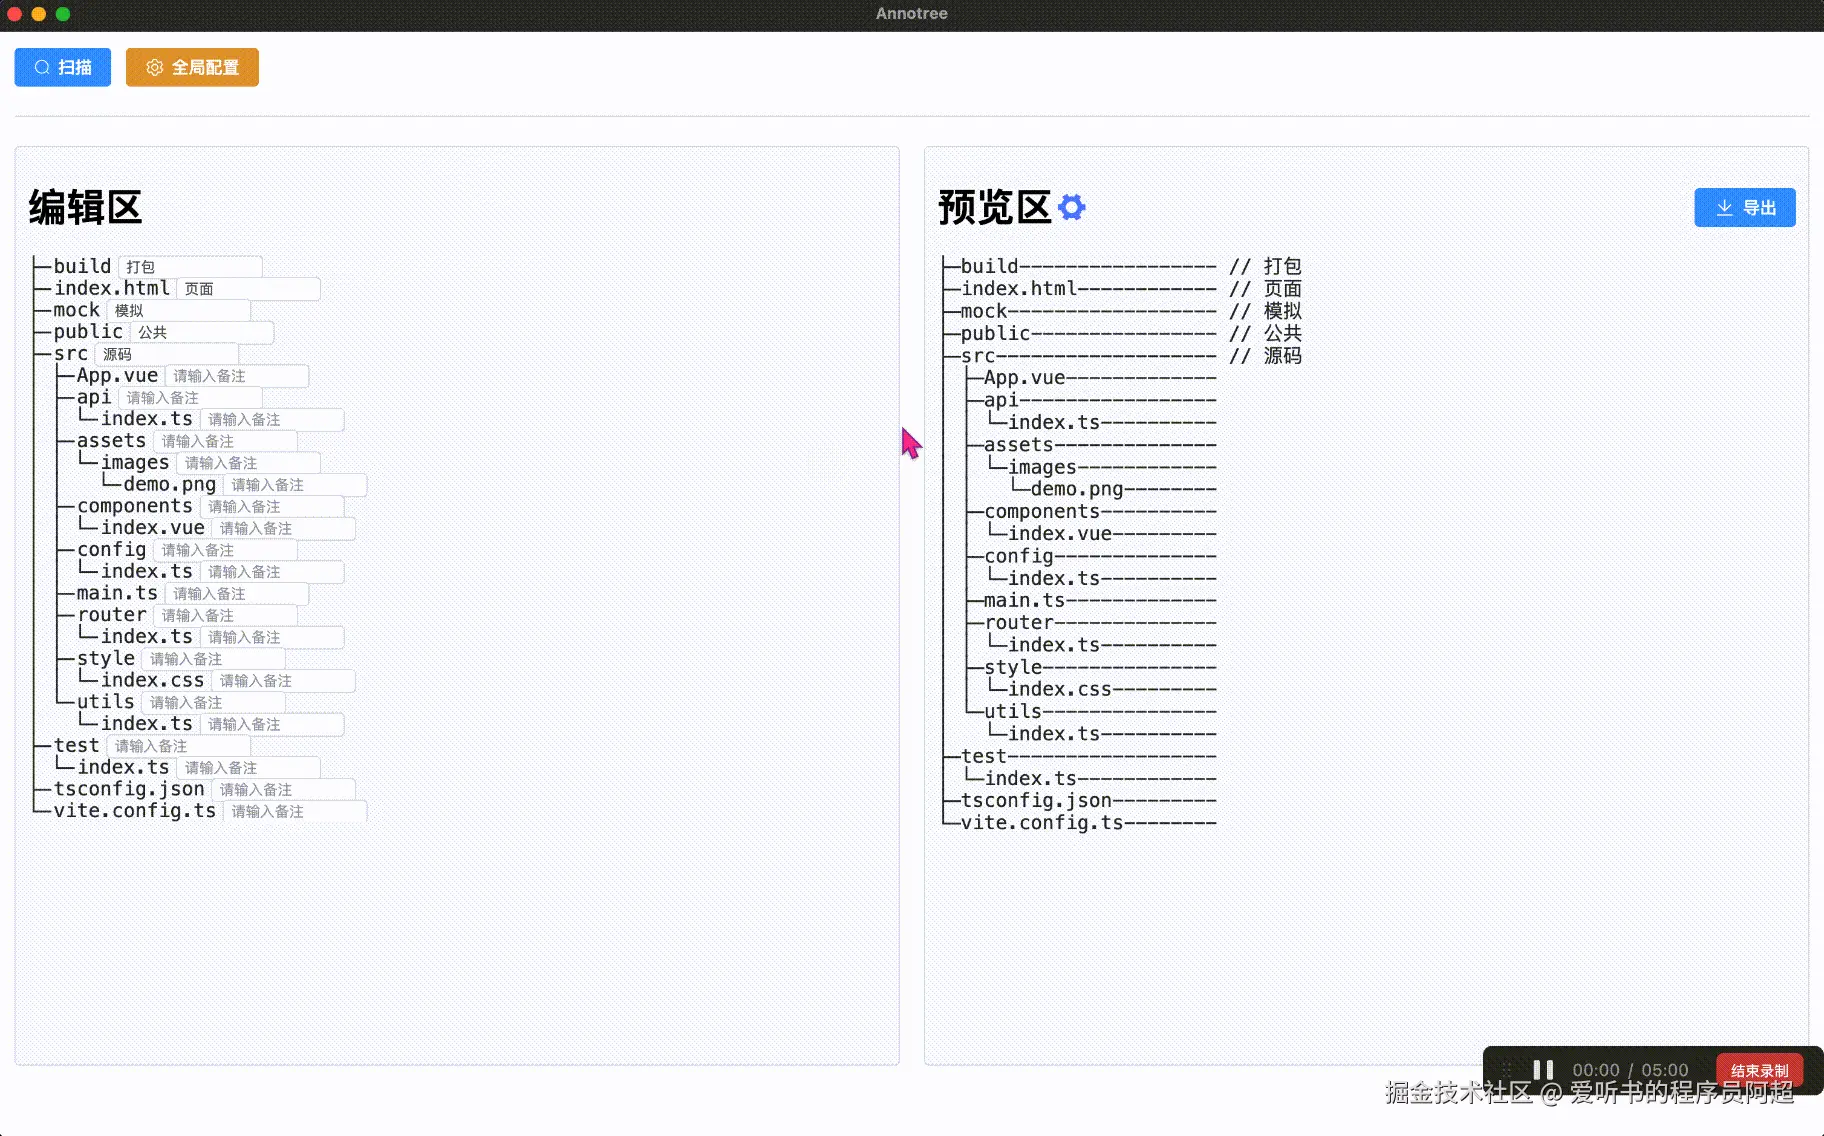
Task: Select App.vue in the edit tree
Action: tap(117, 376)
